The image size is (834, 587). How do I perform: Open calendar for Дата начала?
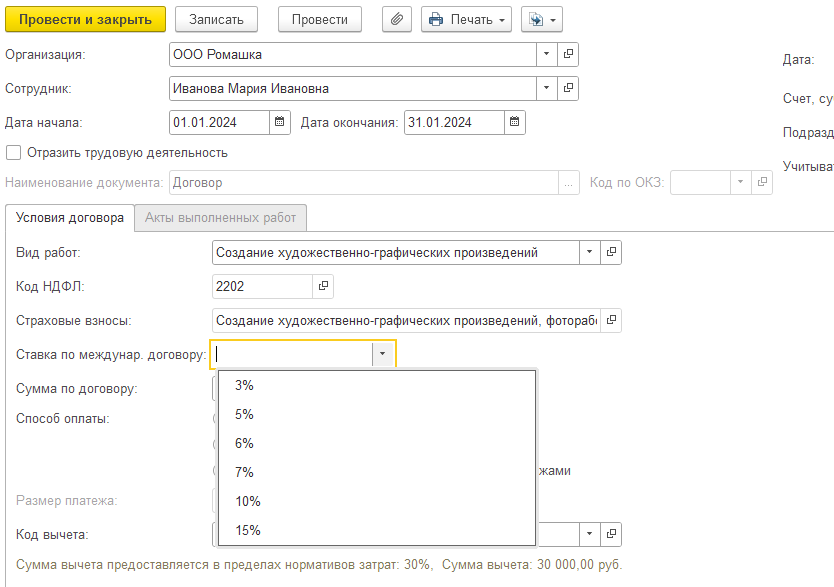[x=280, y=122]
